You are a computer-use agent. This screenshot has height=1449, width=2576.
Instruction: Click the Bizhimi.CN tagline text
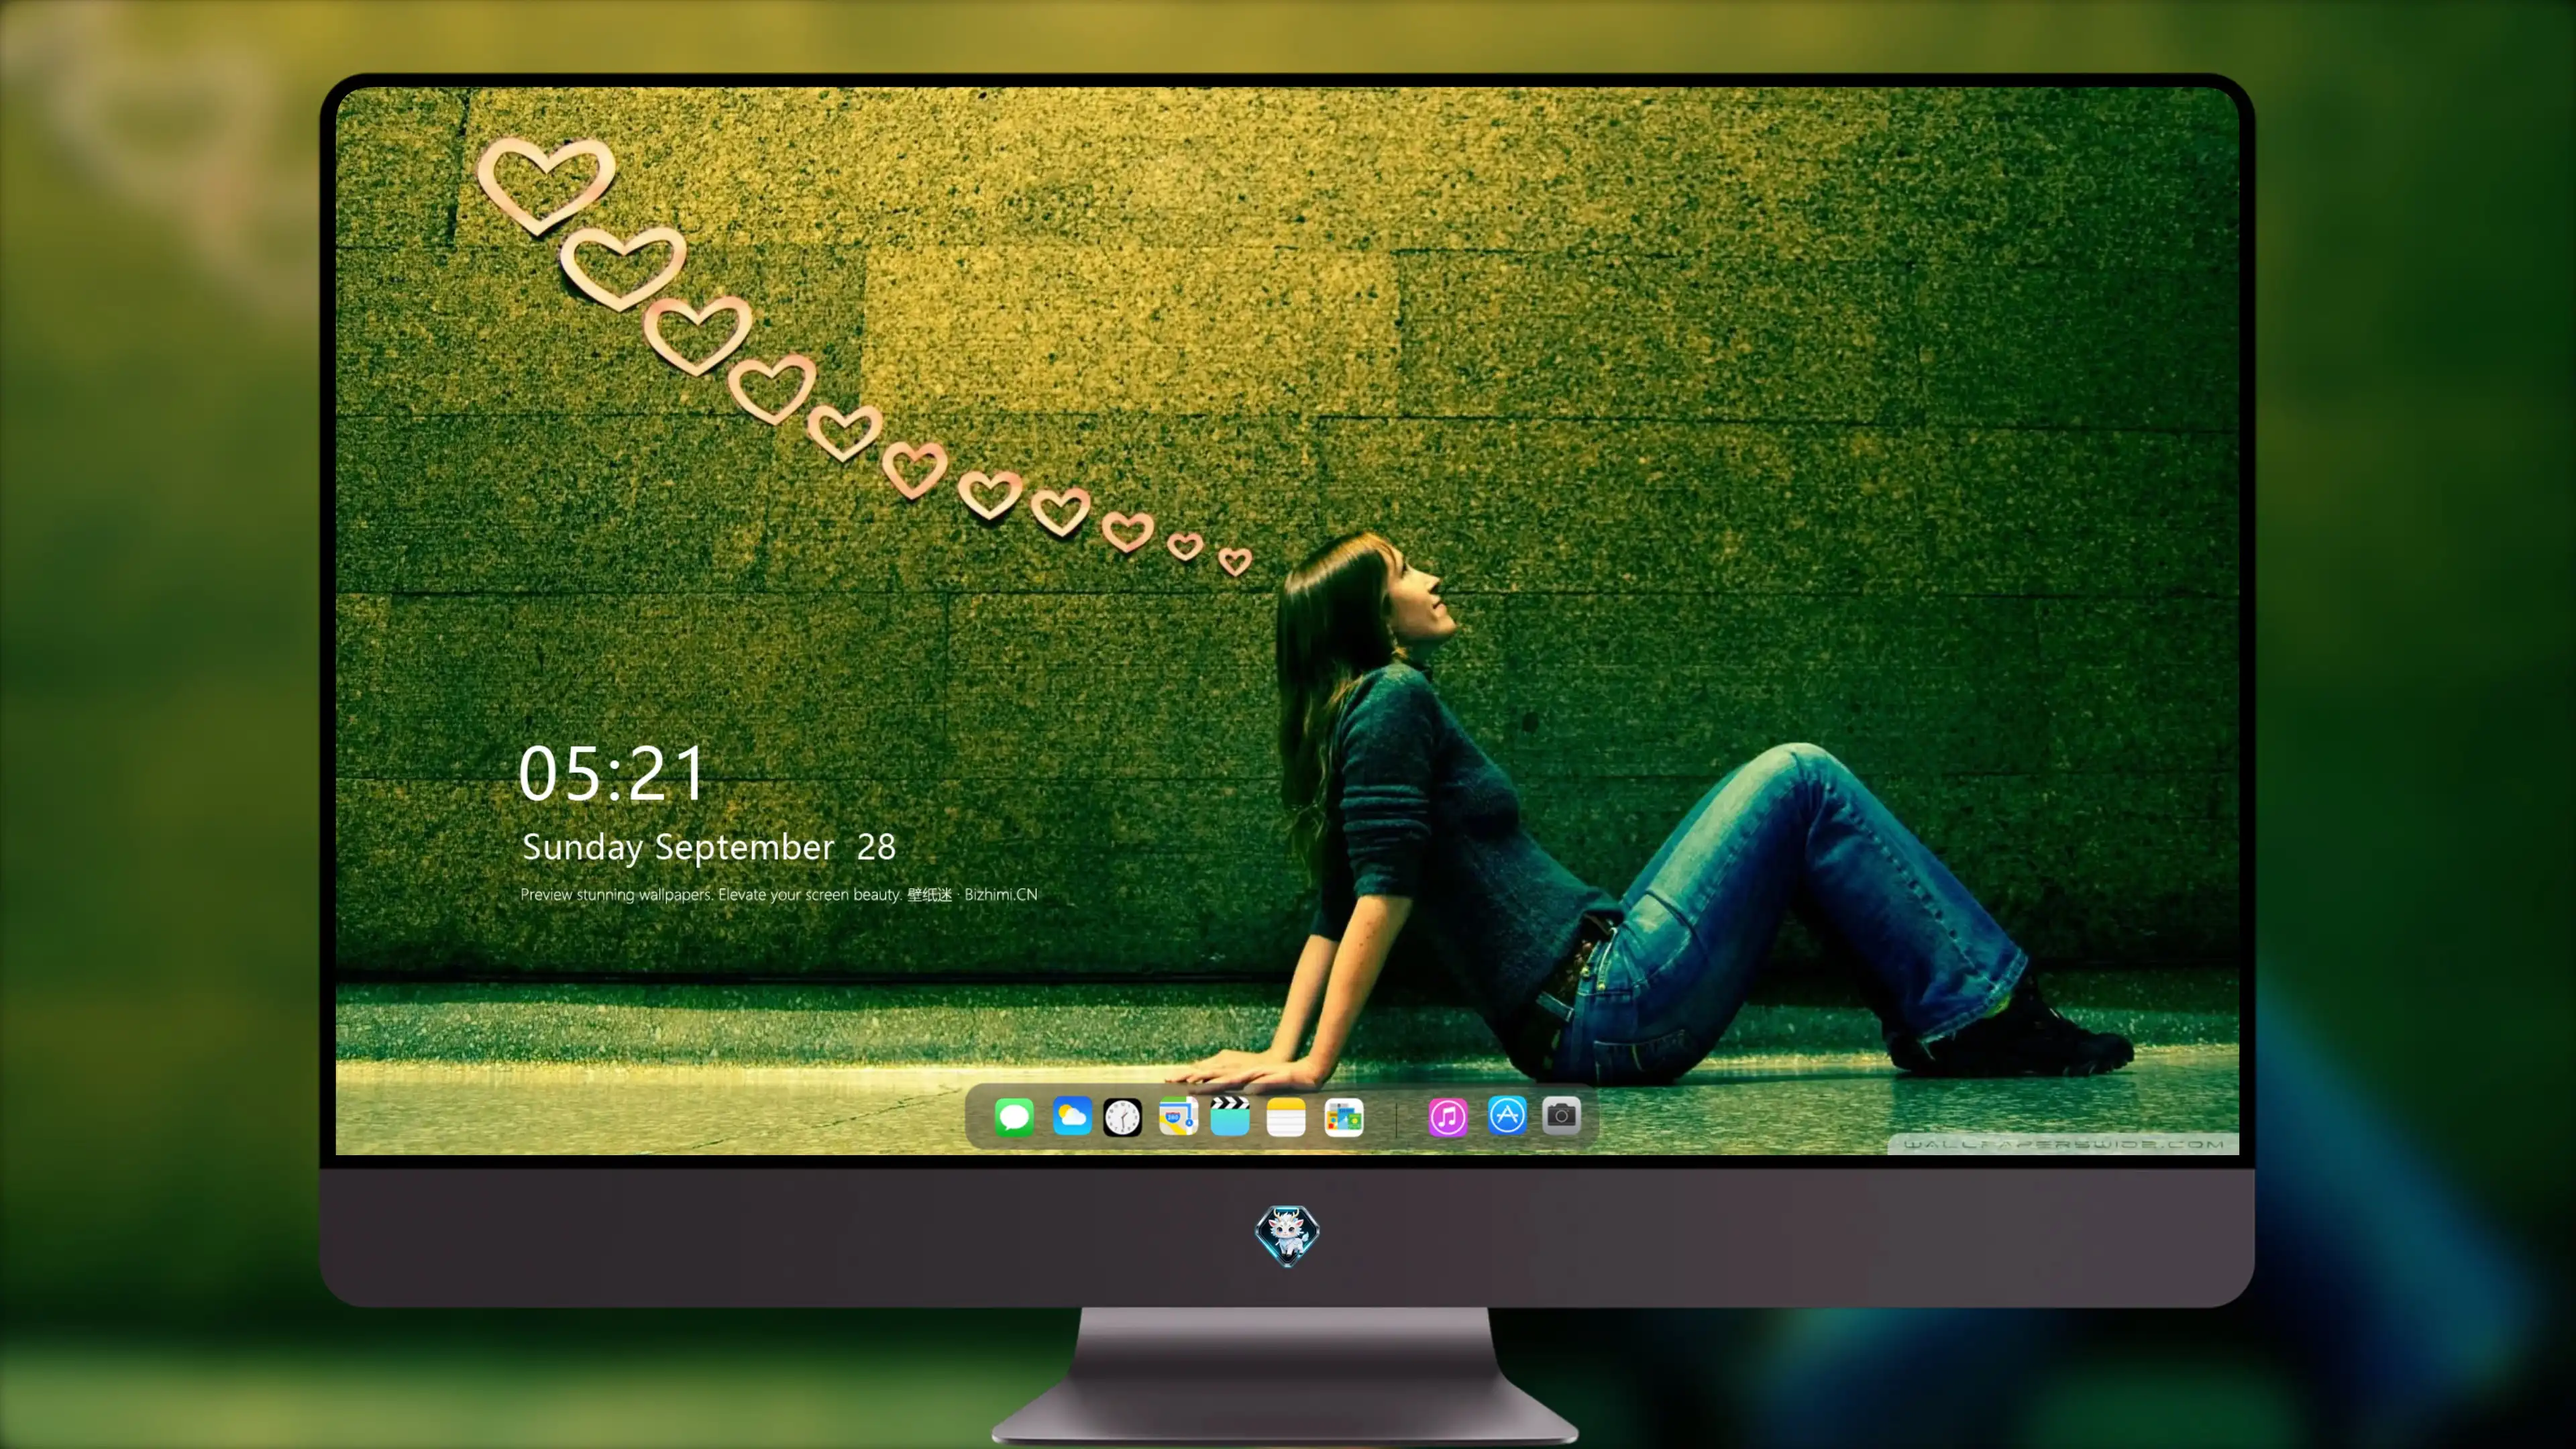(x=779, y=895)
